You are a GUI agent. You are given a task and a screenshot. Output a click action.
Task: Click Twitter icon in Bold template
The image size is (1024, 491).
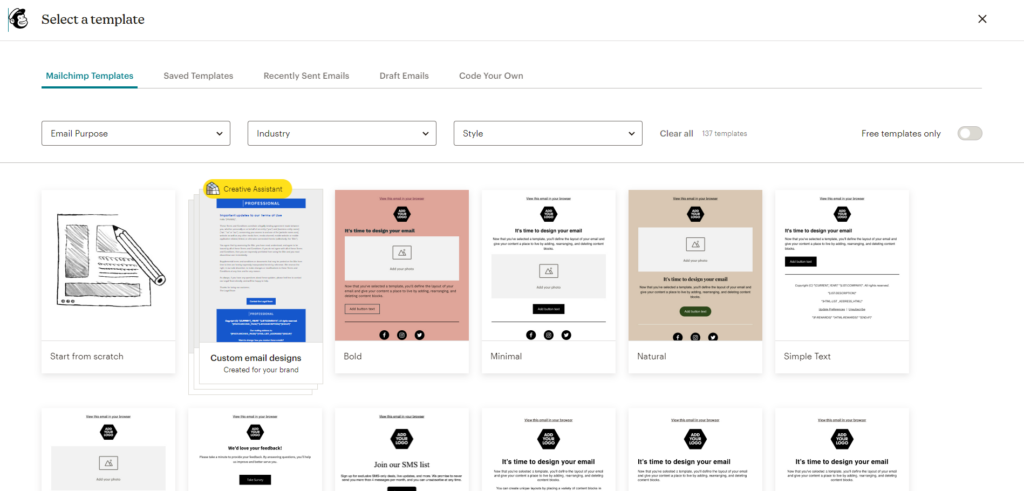[419, 334]
